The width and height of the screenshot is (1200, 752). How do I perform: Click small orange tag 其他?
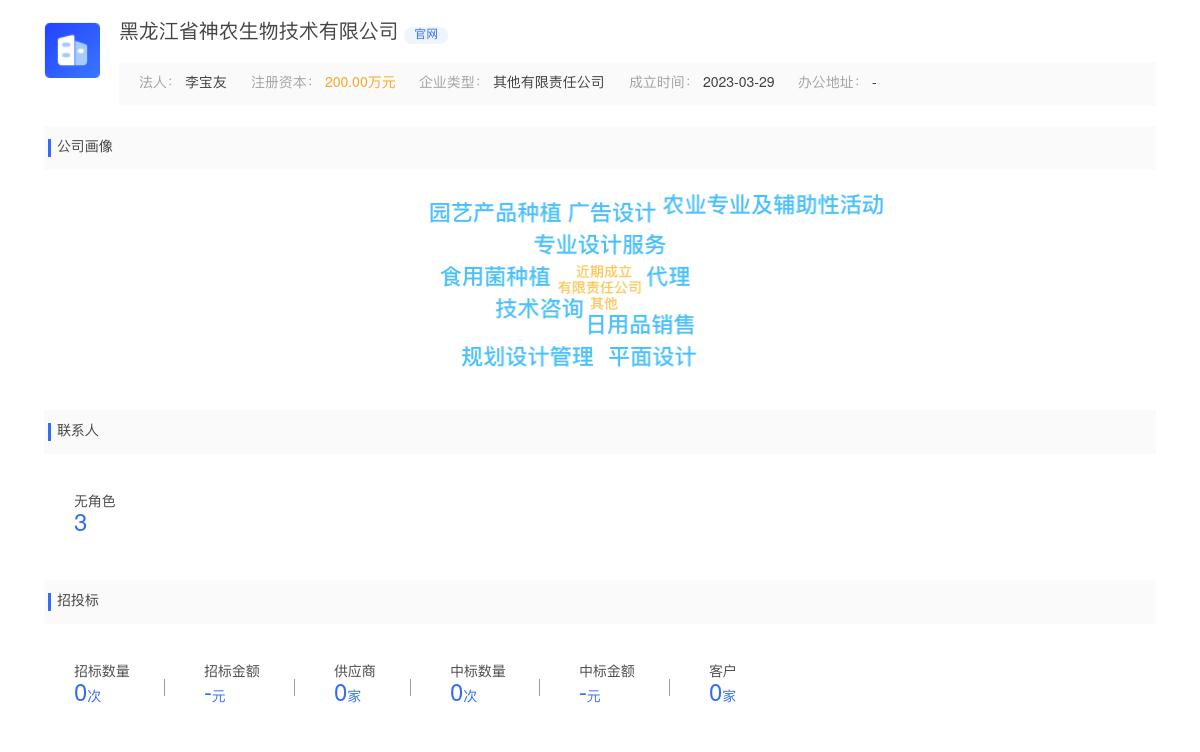(604, 304)
